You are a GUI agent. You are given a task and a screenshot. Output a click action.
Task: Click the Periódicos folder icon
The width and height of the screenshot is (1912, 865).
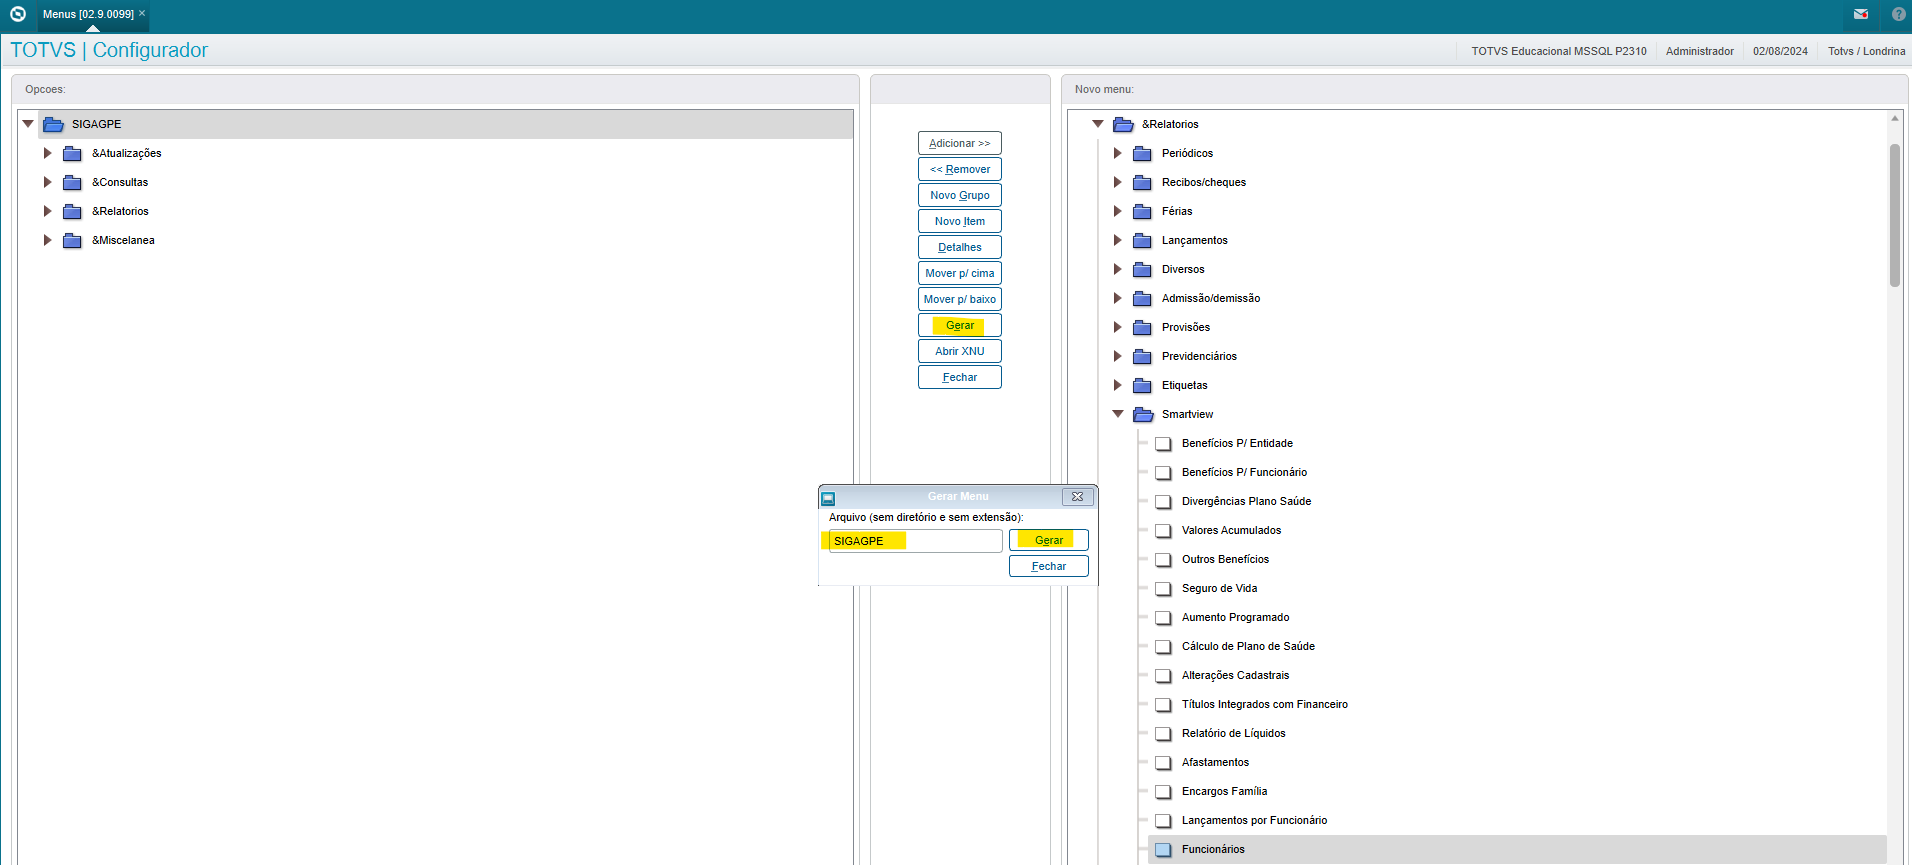tap(1142, 153)
